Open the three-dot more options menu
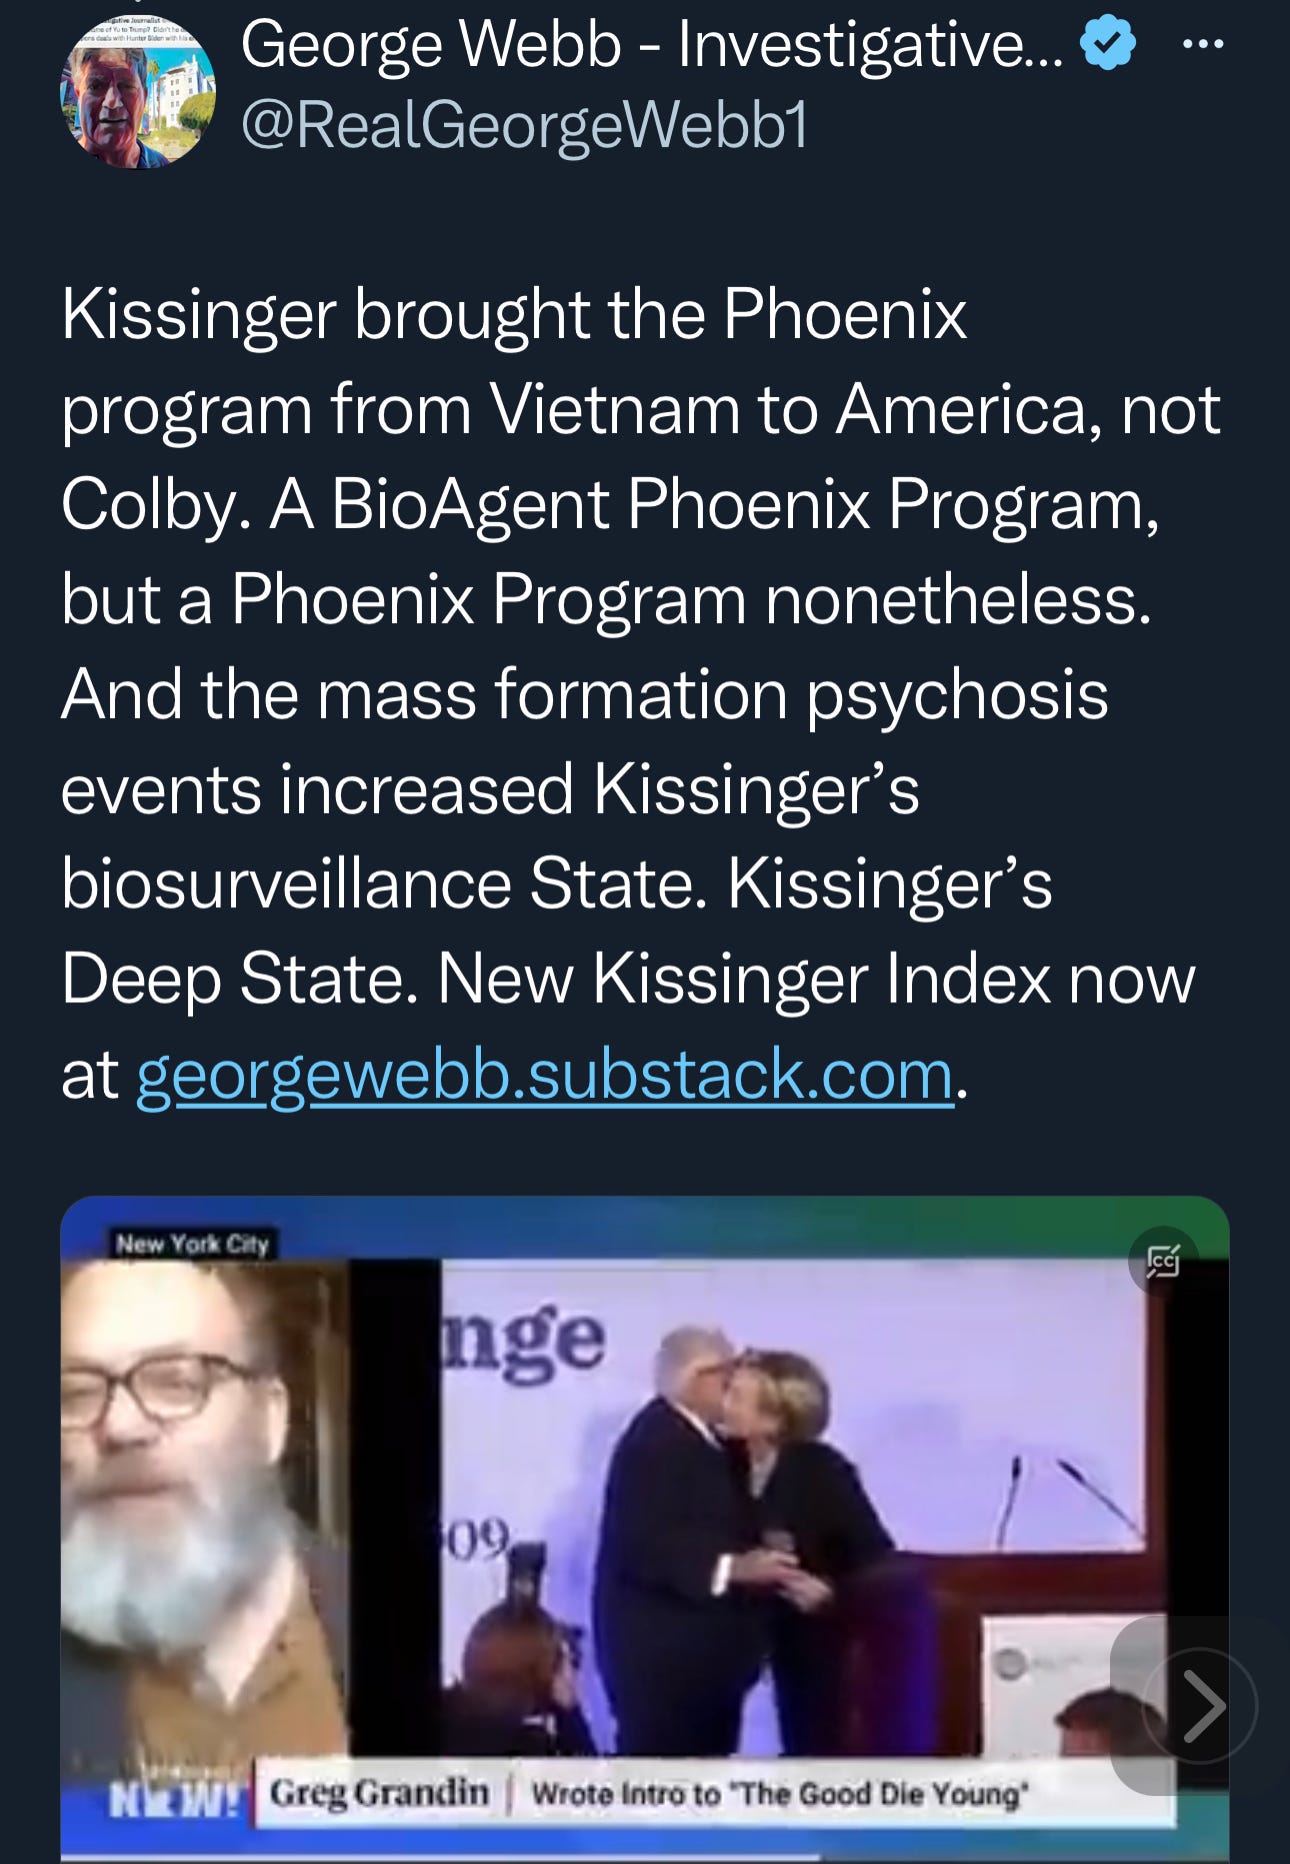 click(x=1202, y=44)
